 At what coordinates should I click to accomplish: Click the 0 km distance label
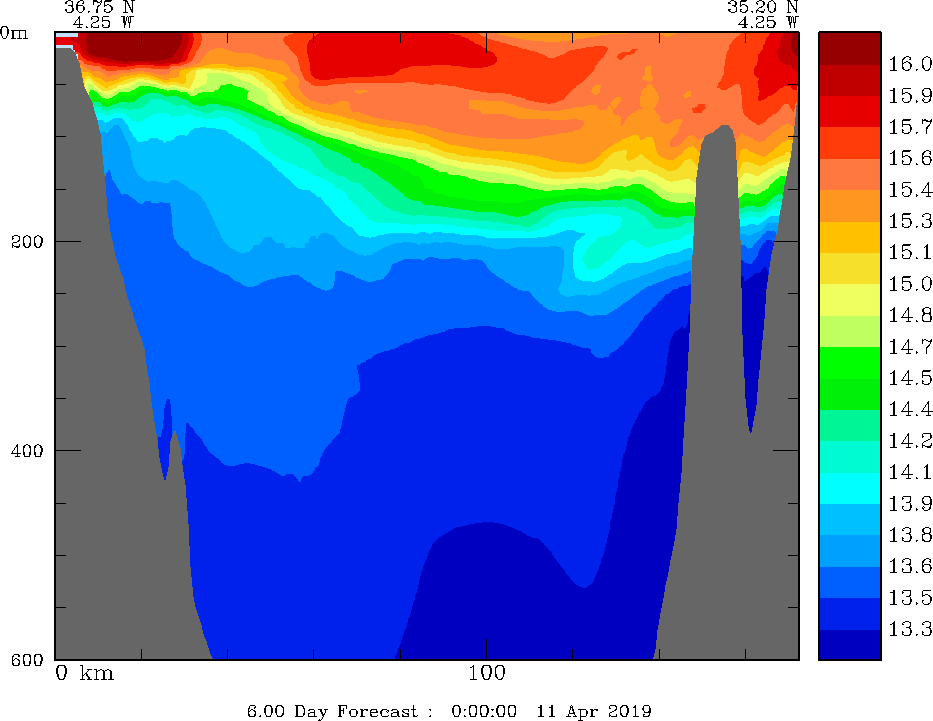[84, 673]
